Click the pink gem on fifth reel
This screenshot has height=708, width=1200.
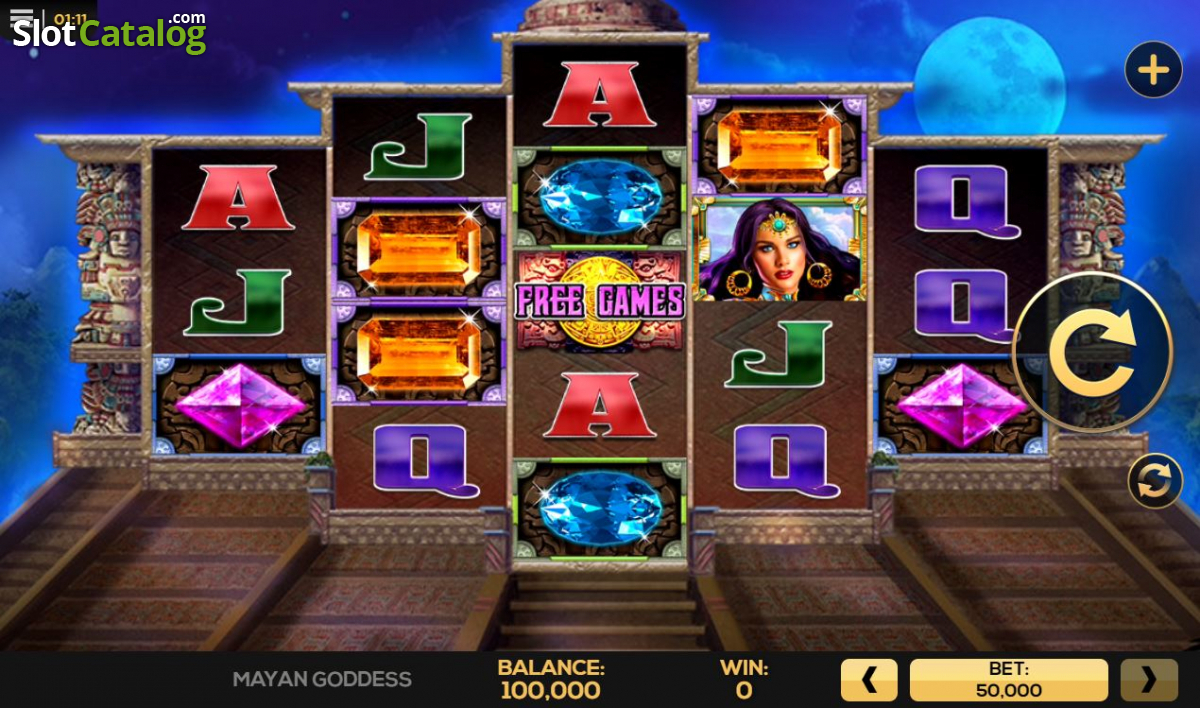961,405
